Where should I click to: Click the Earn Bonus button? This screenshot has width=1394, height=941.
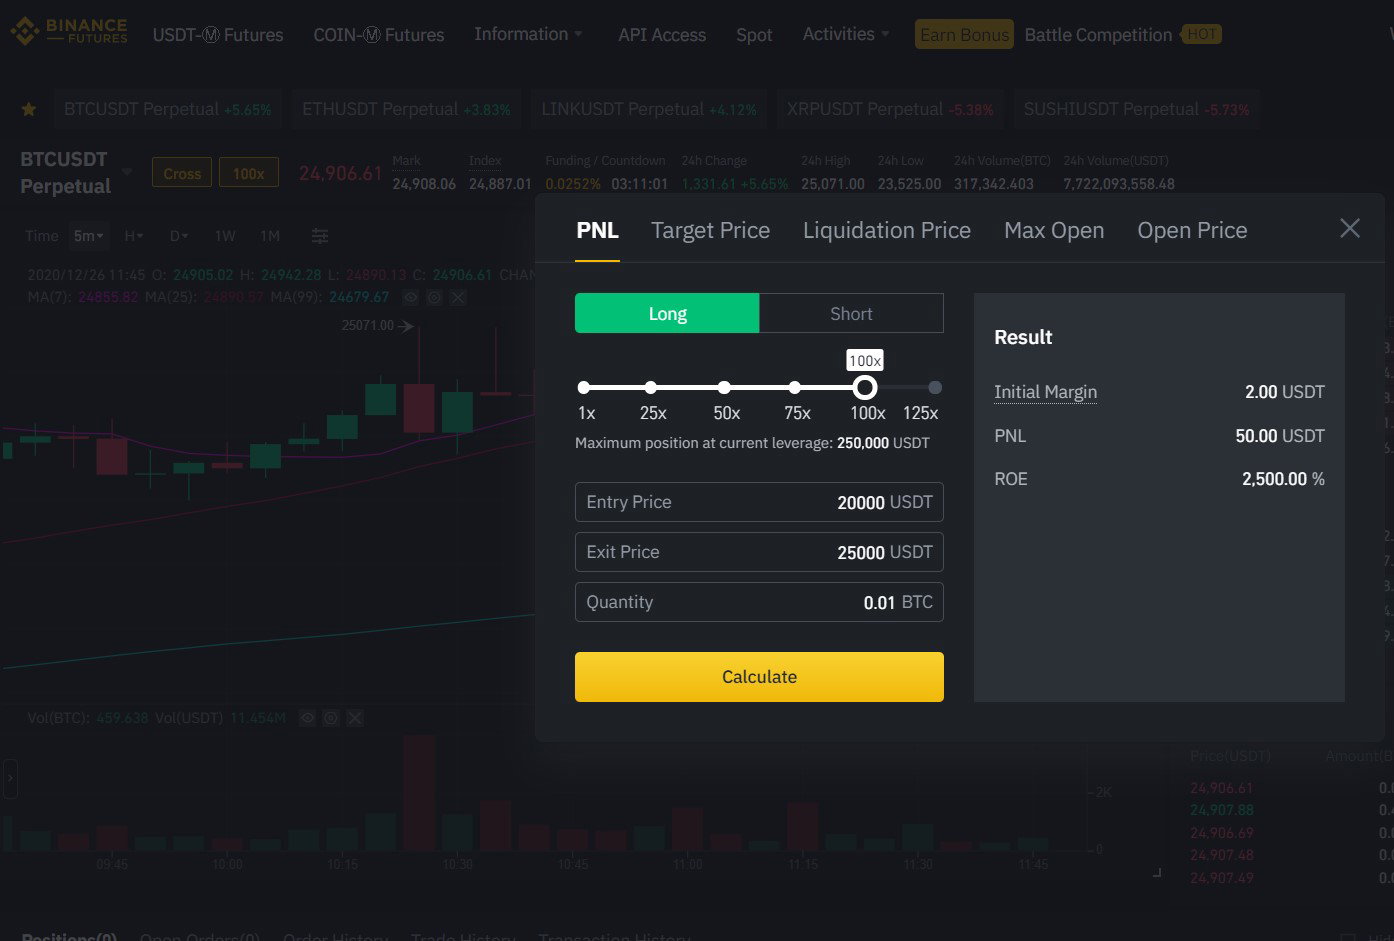pos(964,35)
